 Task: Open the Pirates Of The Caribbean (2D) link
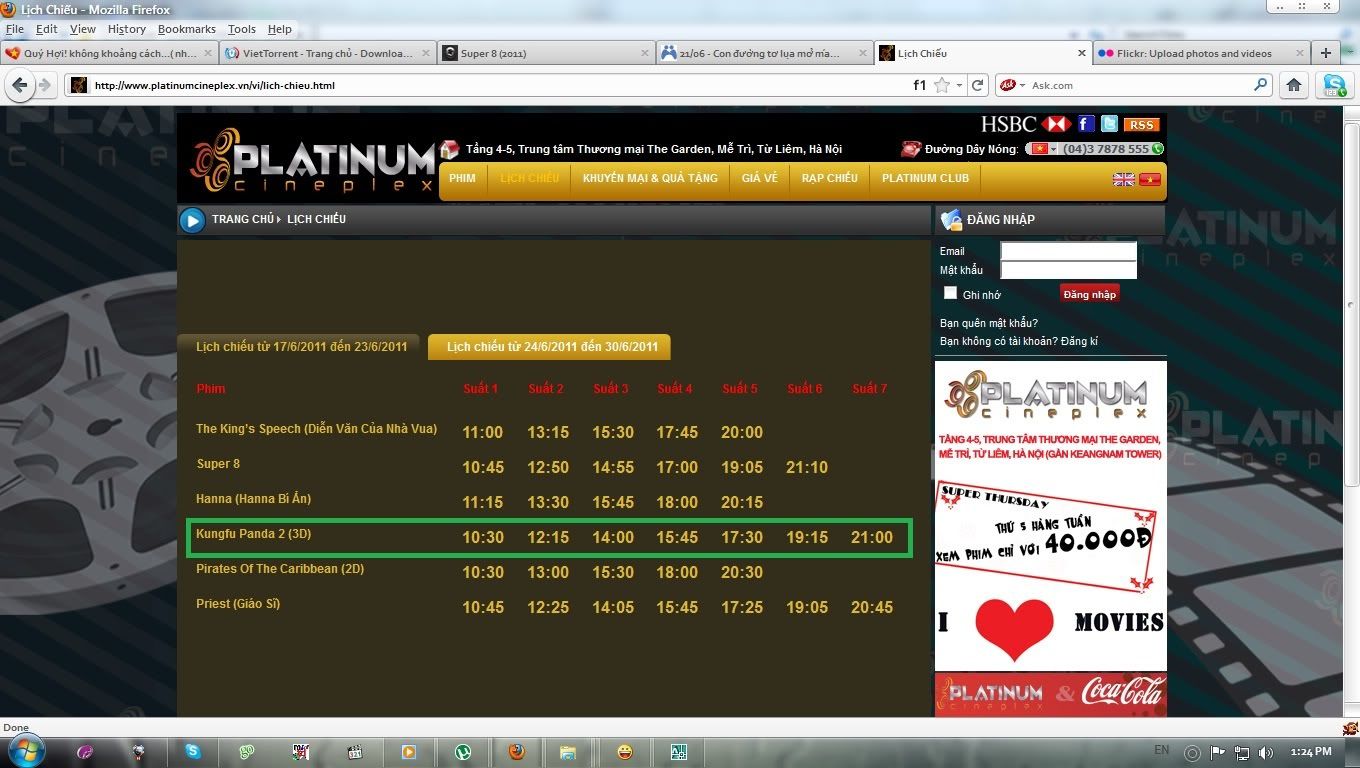[x=280, y=569]
